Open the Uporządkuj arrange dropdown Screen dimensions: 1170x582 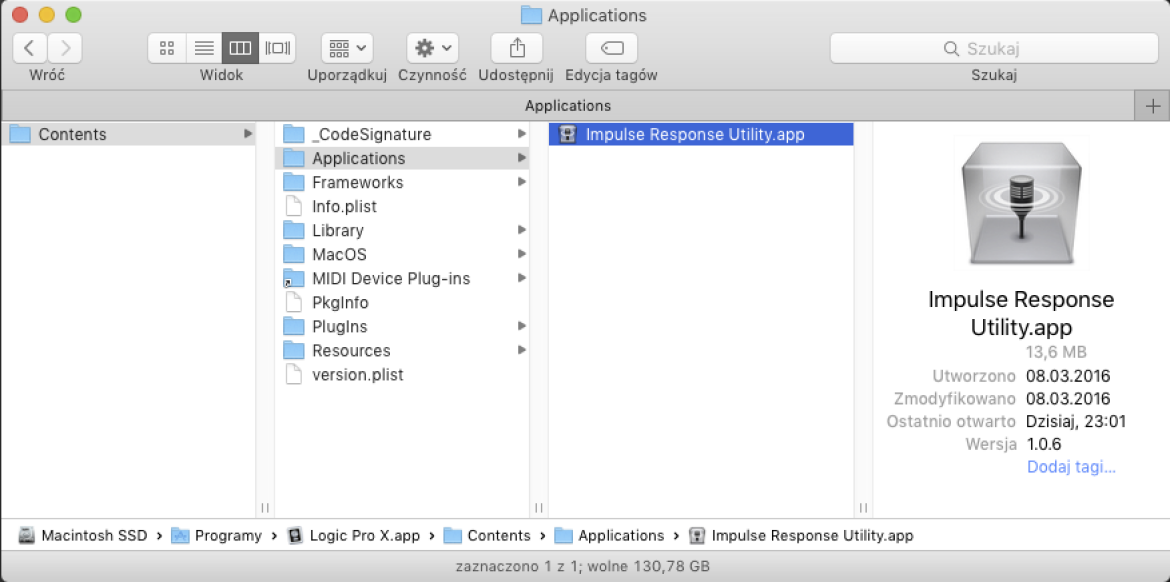click(x=347, y=48)
